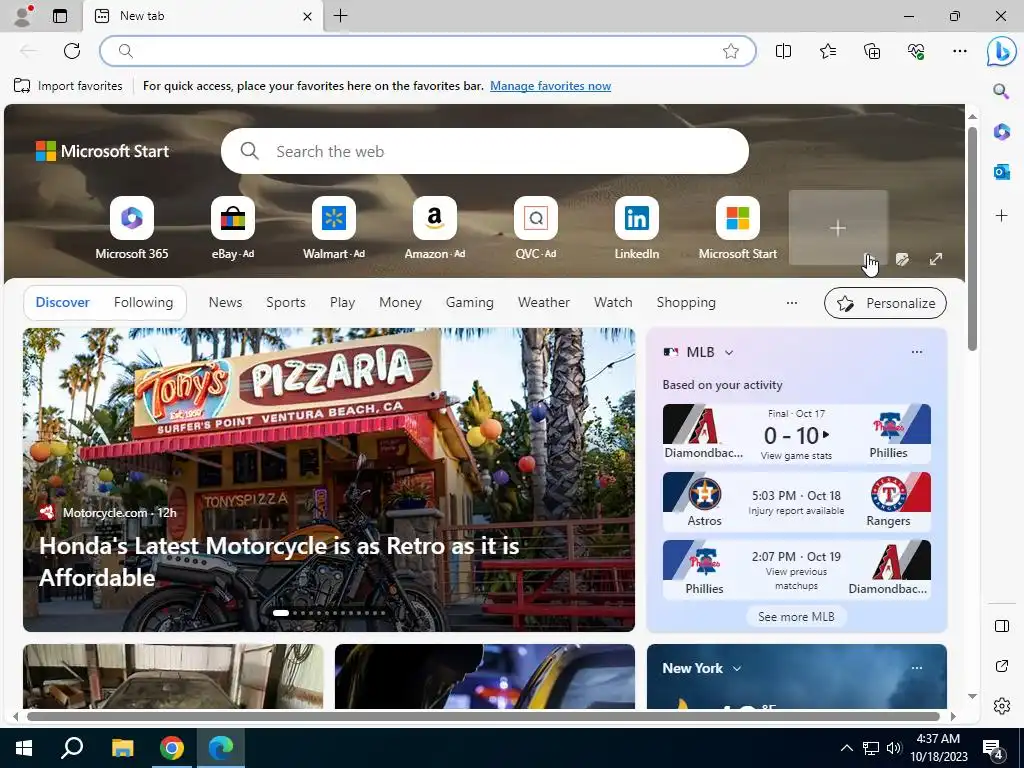Show more feed categories ellipsis
Screen dimensions: 1024x768
pos(792,302)
